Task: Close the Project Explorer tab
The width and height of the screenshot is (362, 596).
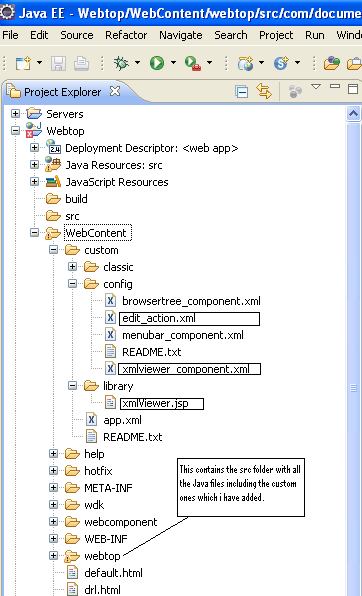Action: coord(115,91)
